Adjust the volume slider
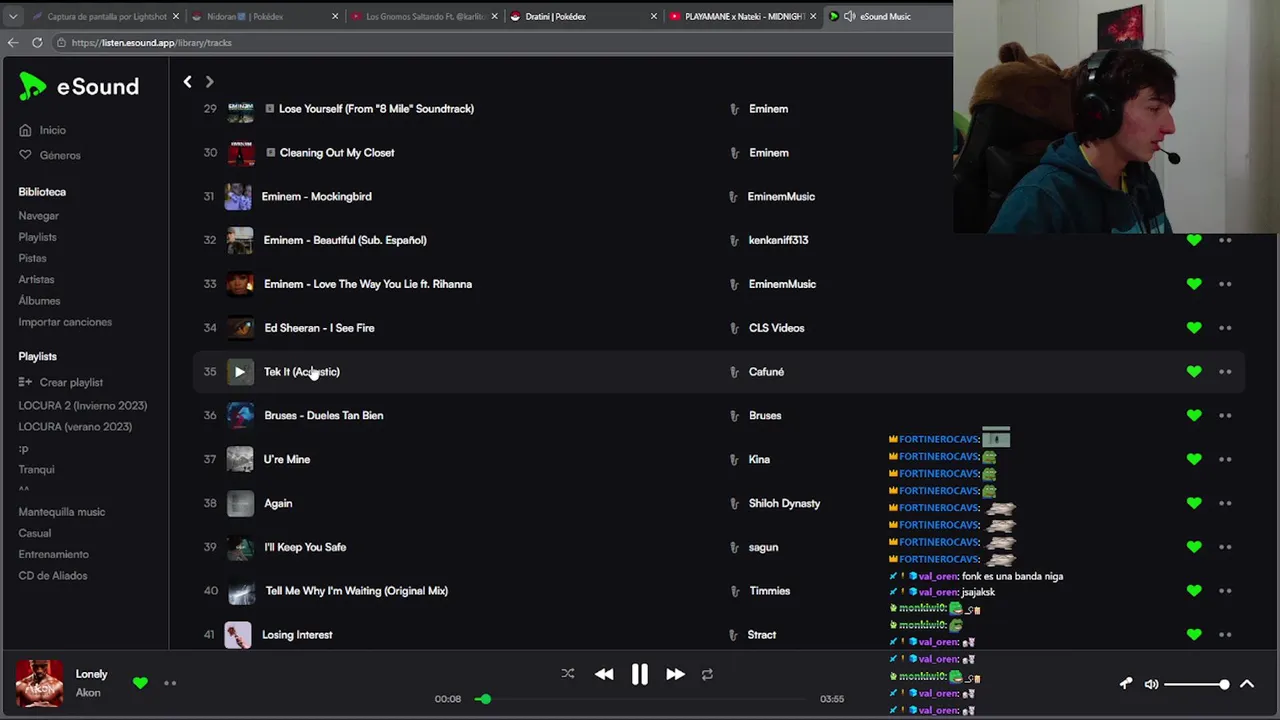Screen dimensions: 1280x720 coord(1196,684)
